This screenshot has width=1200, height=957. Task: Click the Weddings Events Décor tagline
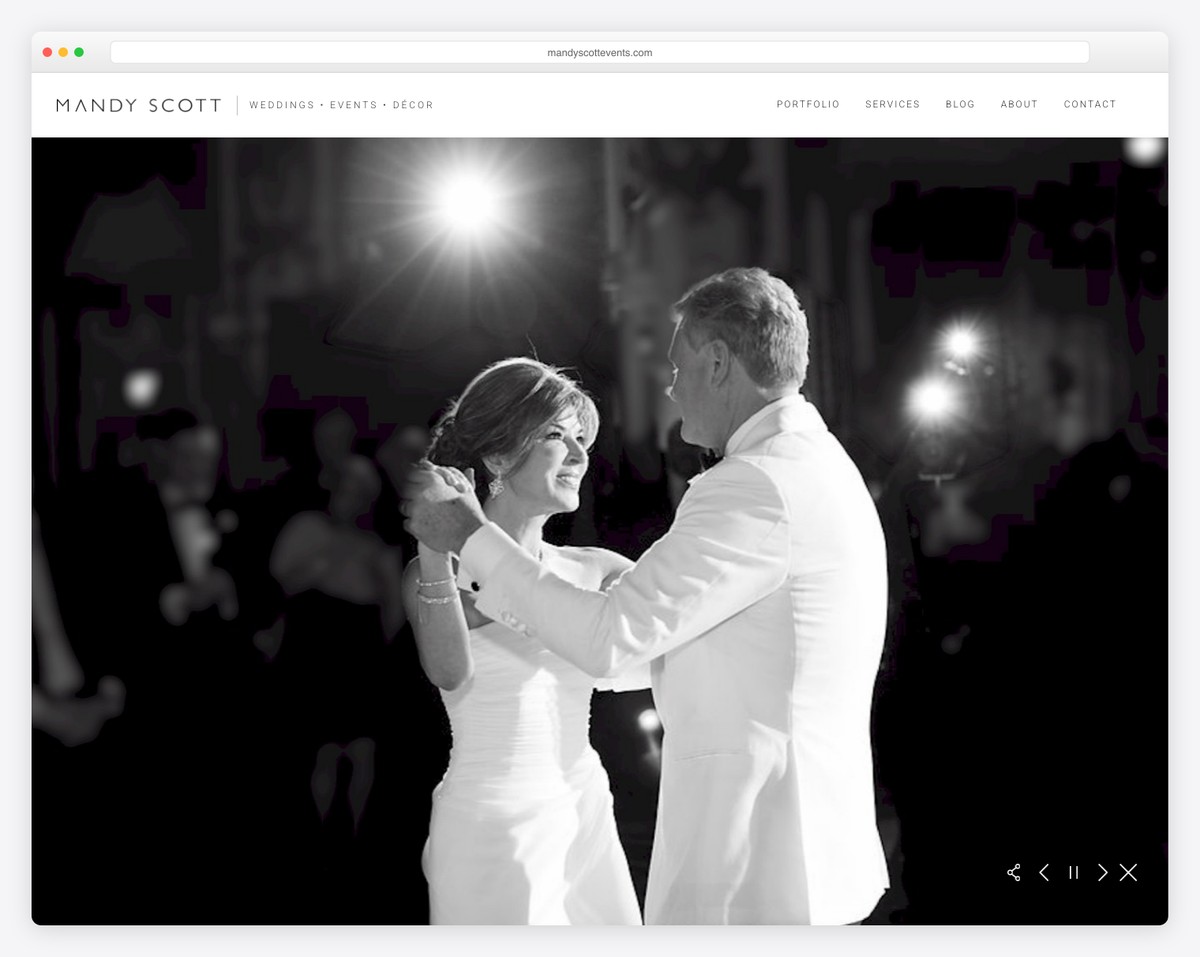click(342, 104)
